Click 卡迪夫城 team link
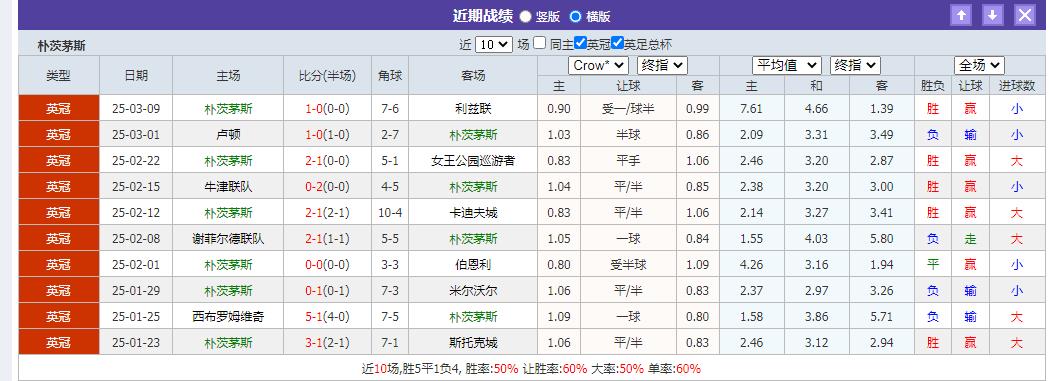The width and height of the screenshot is (1049, 381). (x=473, y=213)
